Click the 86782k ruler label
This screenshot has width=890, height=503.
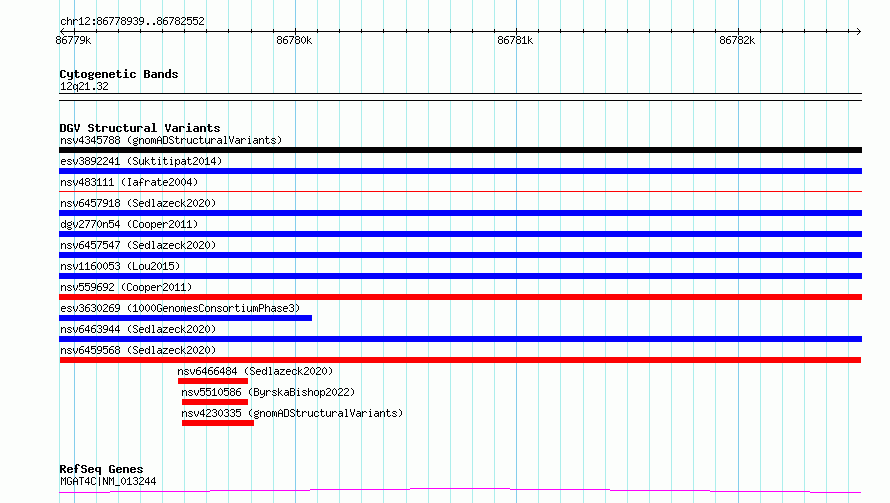tap(737, 40)
